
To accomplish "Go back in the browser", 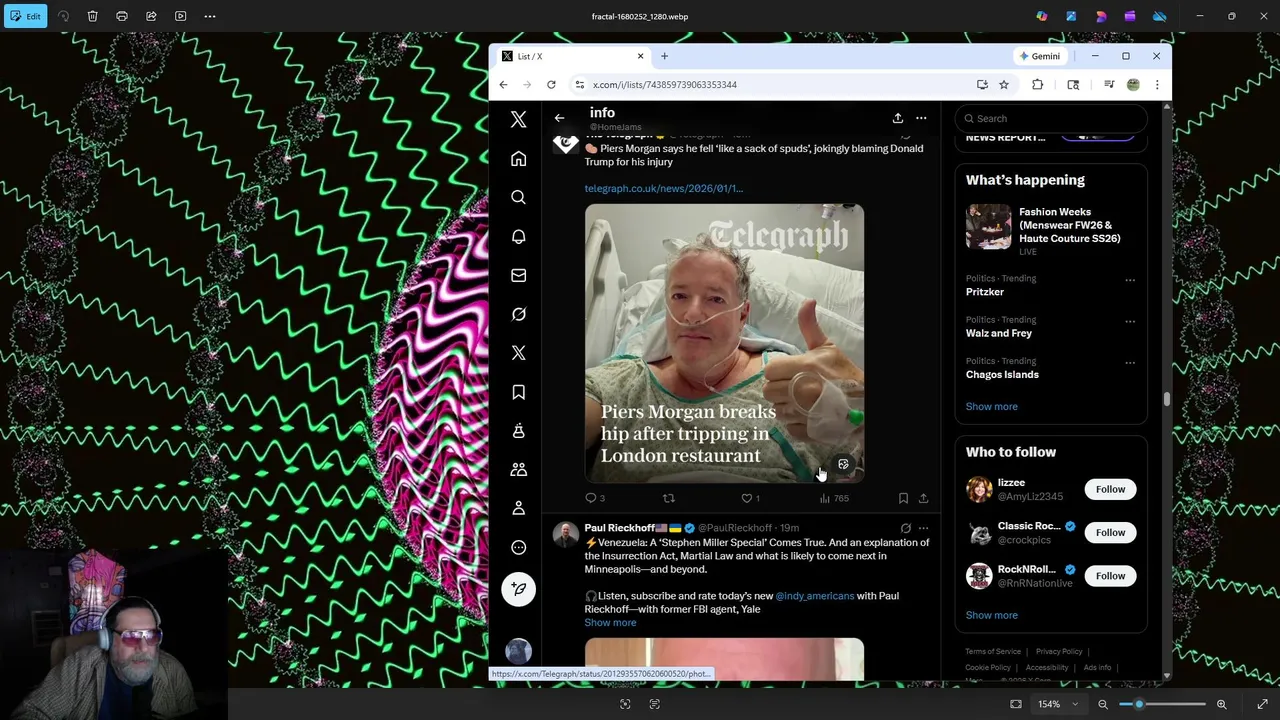I will 503,85.
